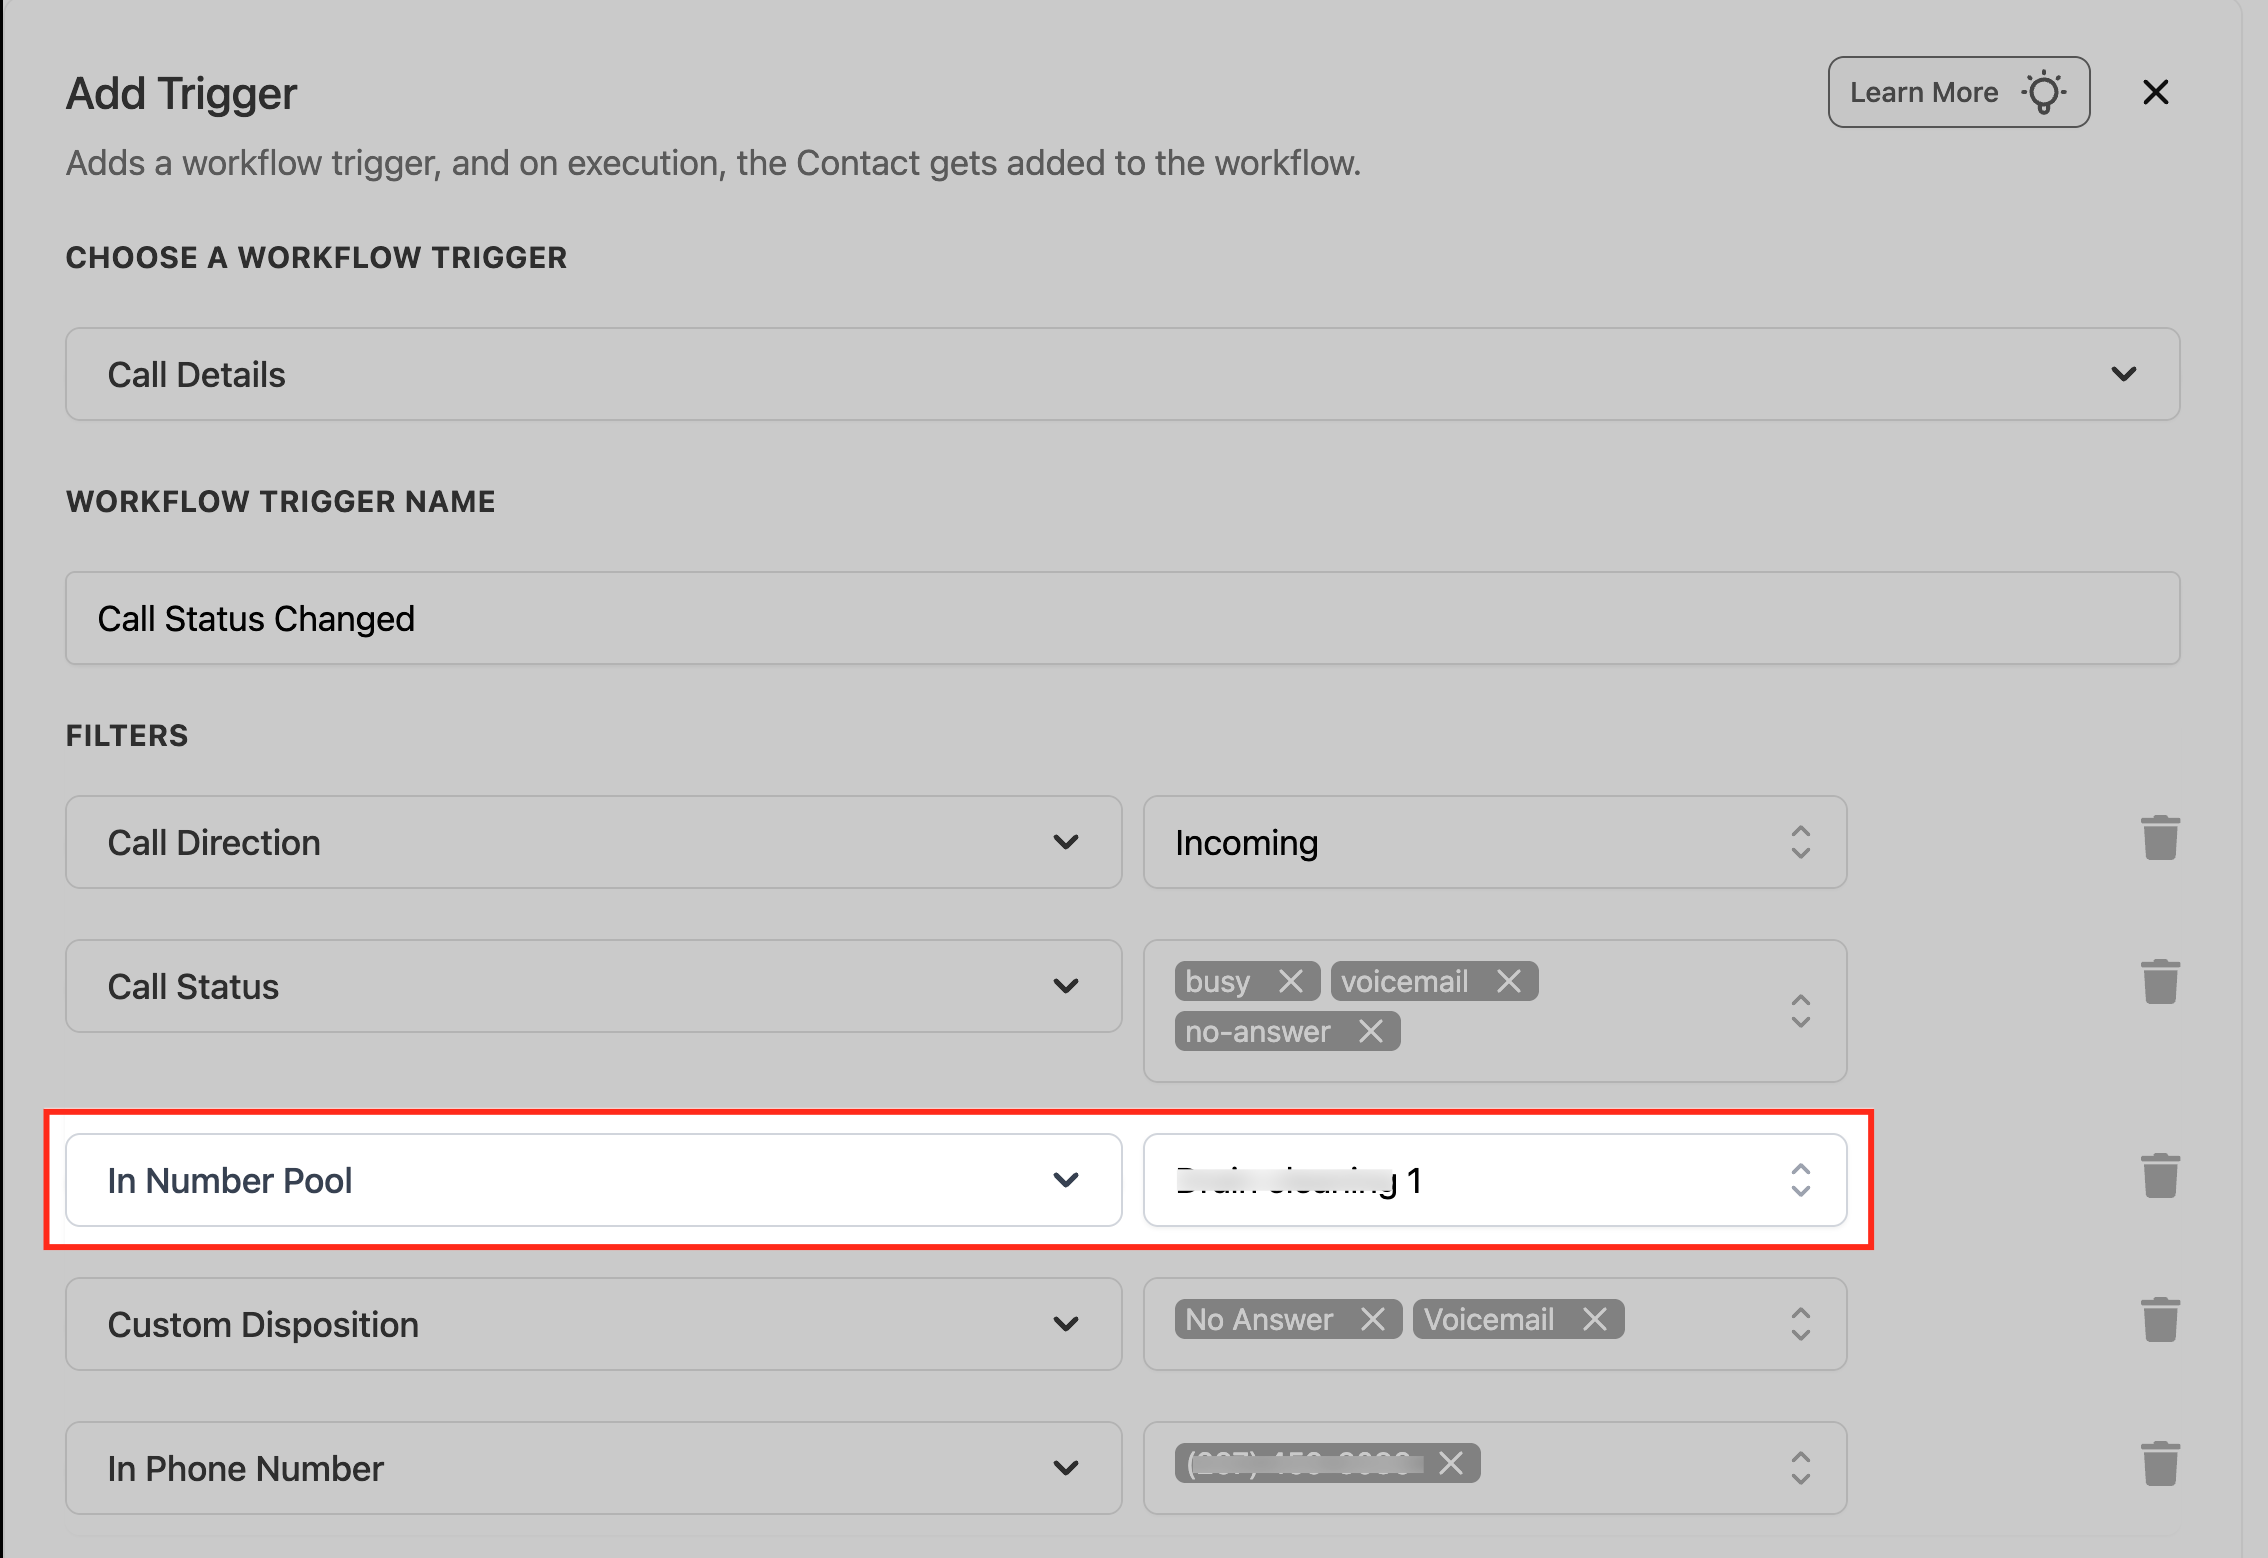Remove the blurred phone number tag

click(x=1450, y=1463)
